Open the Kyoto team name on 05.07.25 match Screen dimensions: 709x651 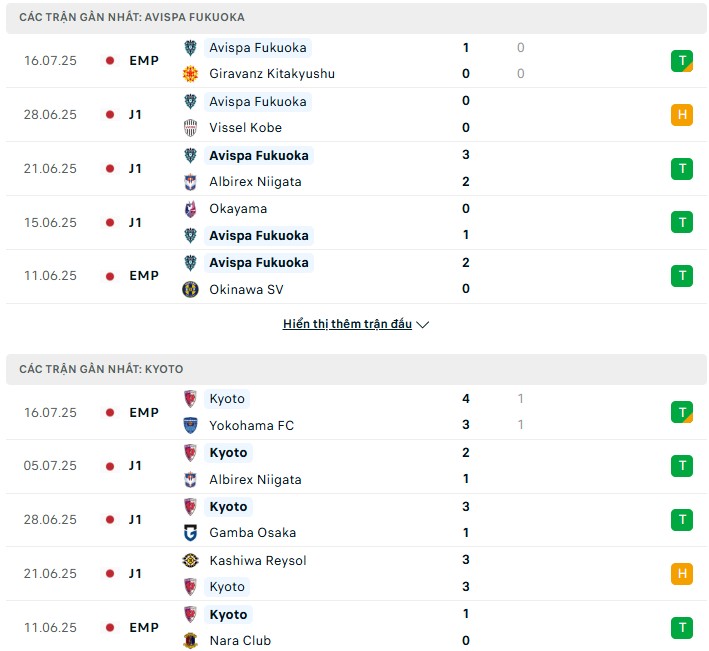click(x=228, y=453)
